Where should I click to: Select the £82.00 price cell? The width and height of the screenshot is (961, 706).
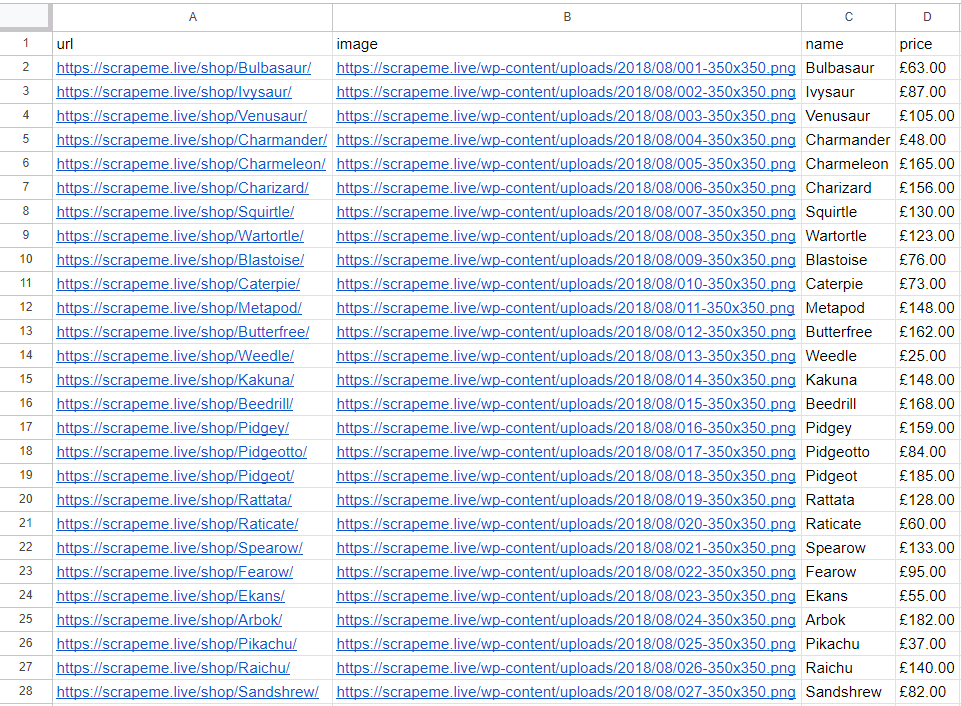pos(927,692)
